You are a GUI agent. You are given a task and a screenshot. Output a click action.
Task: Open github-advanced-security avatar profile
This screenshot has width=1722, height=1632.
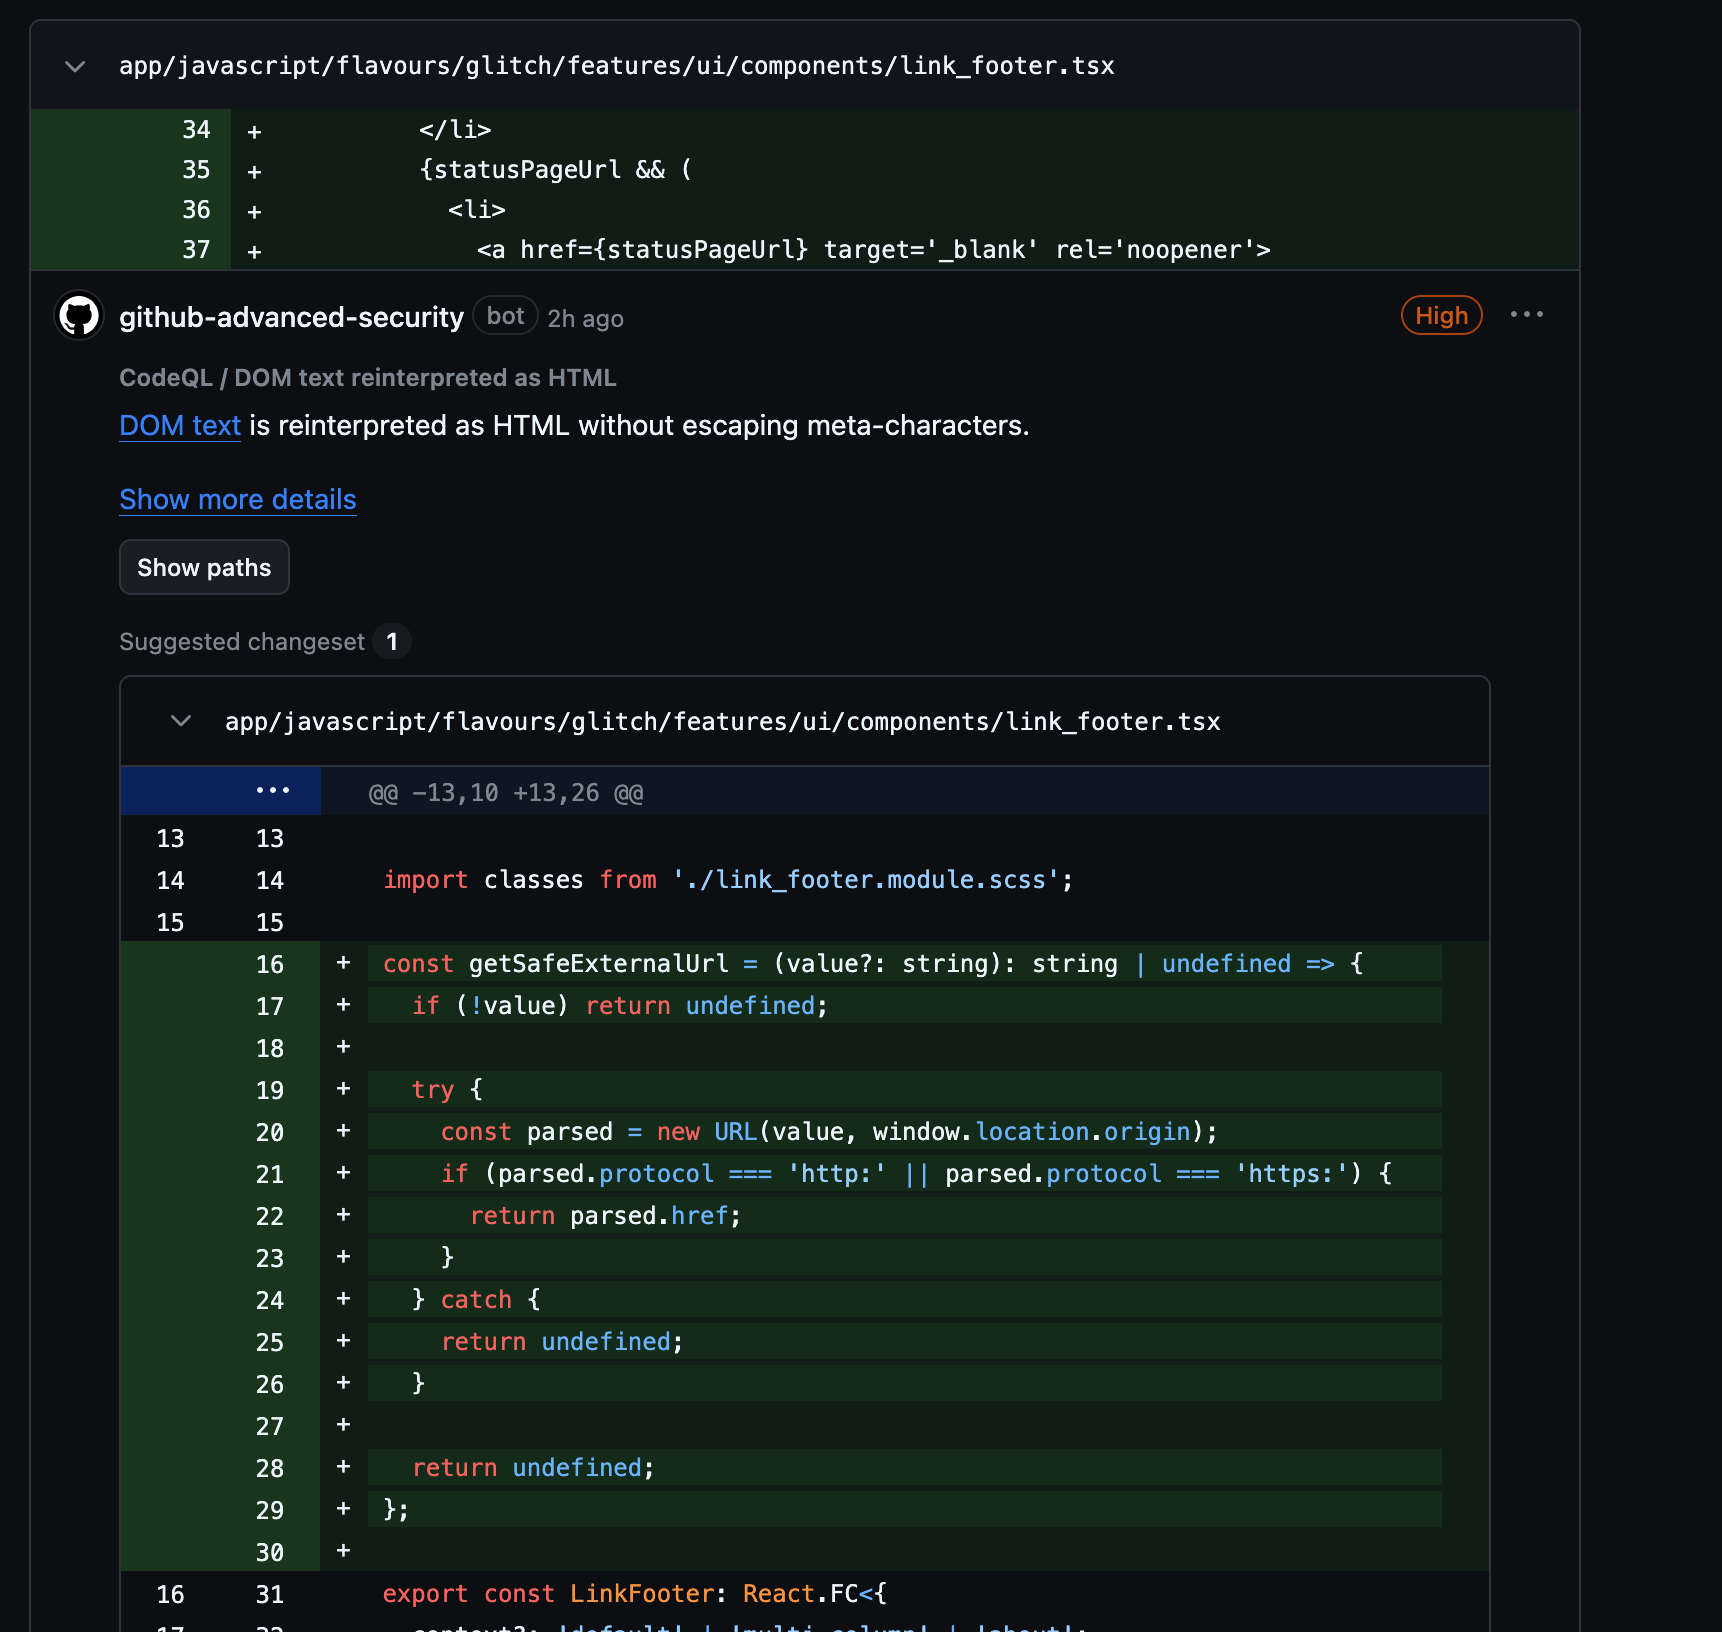pos(79,316)
